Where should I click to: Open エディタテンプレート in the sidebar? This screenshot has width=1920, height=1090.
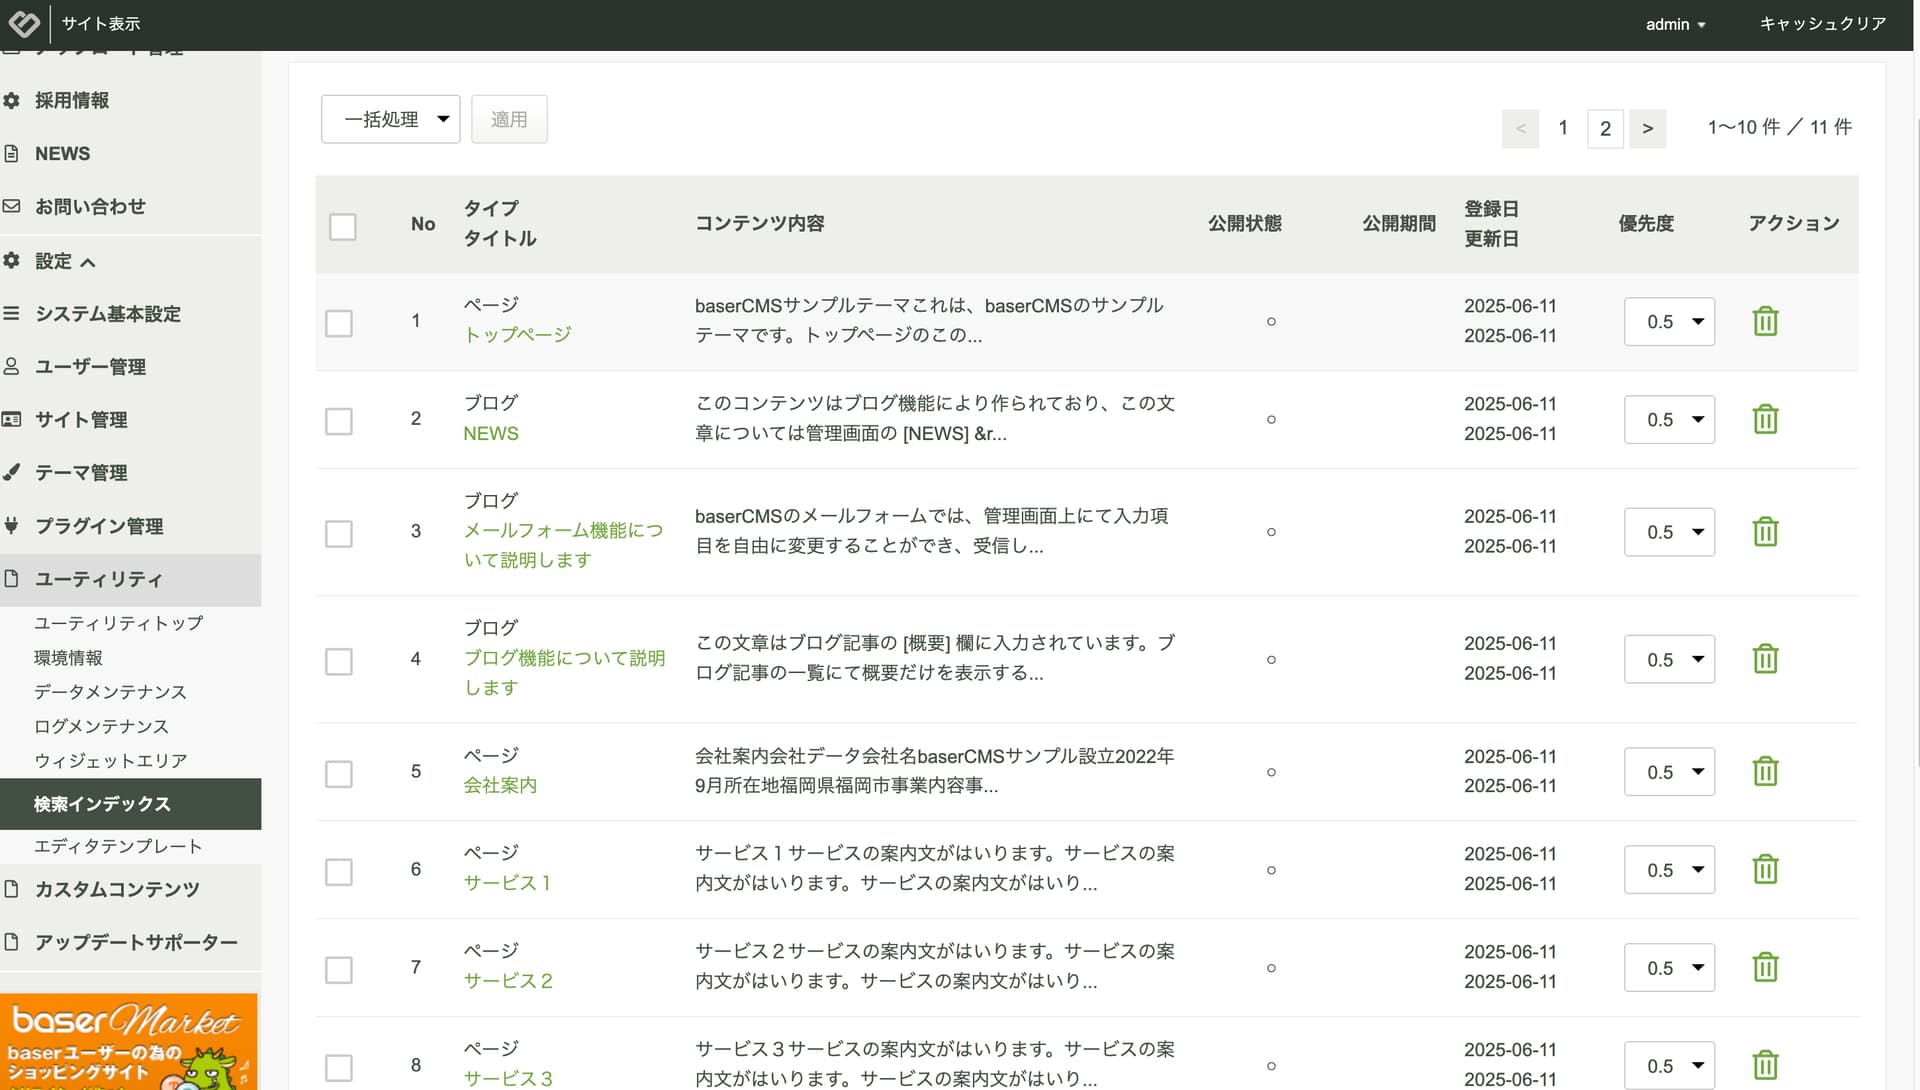click(118, 846)
